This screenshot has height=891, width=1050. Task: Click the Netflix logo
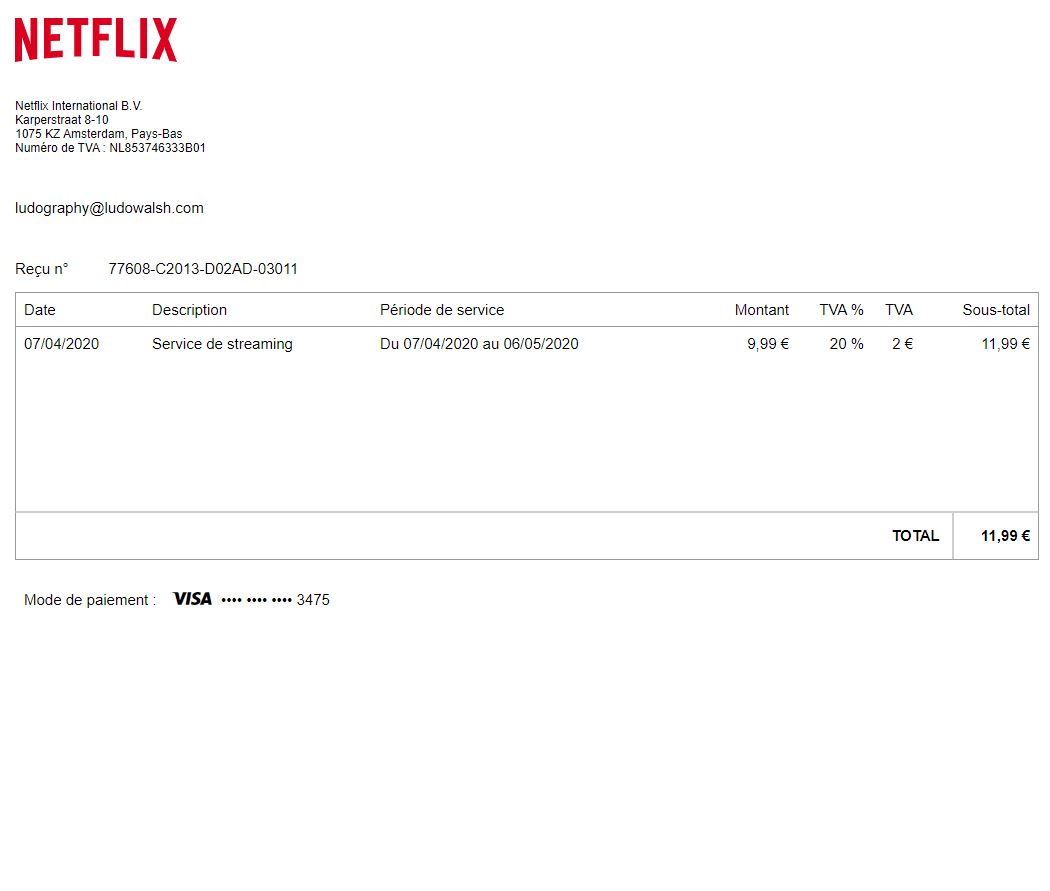(x=96, y=39)
